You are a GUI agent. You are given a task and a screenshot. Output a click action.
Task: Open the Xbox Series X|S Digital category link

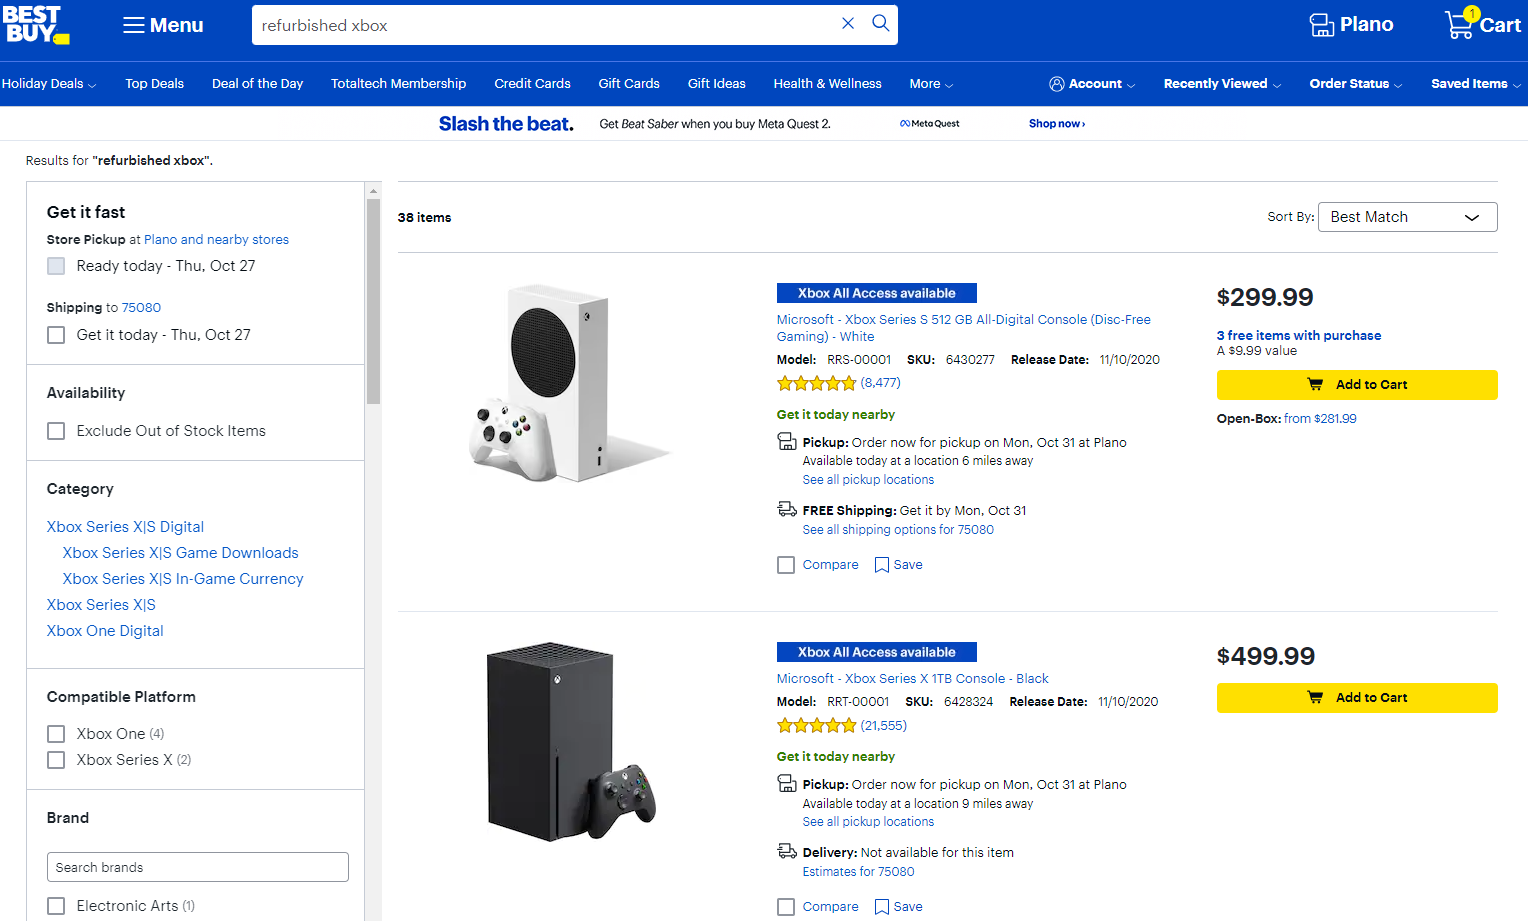[124, 526]
